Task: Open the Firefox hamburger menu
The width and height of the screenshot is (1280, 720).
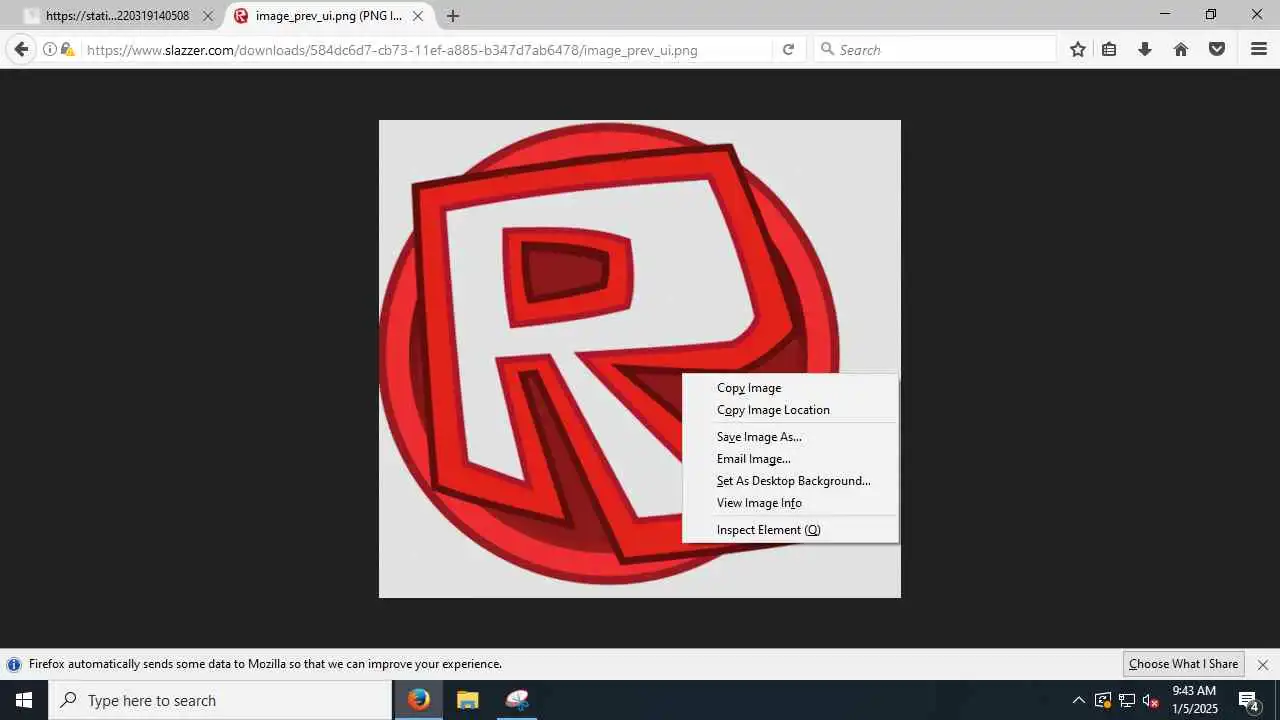Action: pyautogui.click(x=1259, y=49)
